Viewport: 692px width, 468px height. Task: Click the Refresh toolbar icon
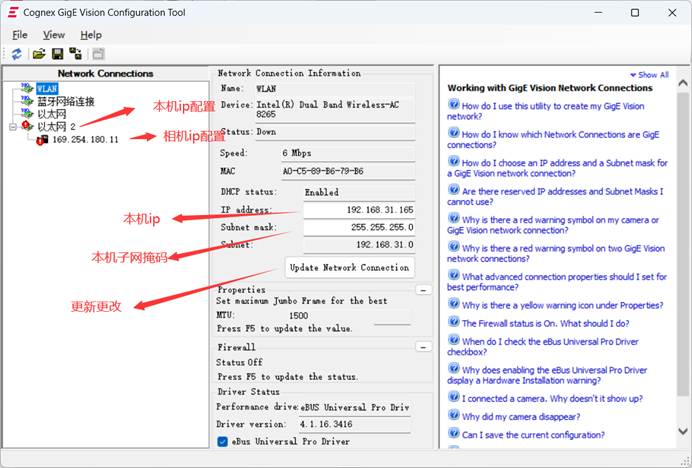tap(17, 54)
